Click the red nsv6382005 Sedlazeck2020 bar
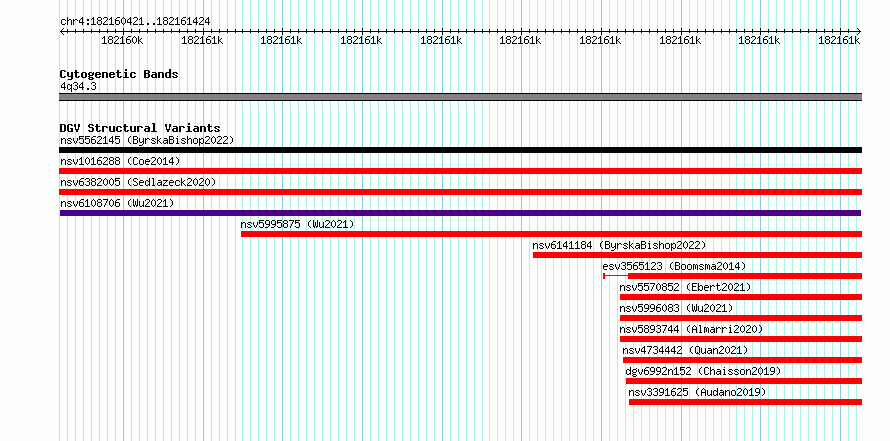 click(460, 192)
